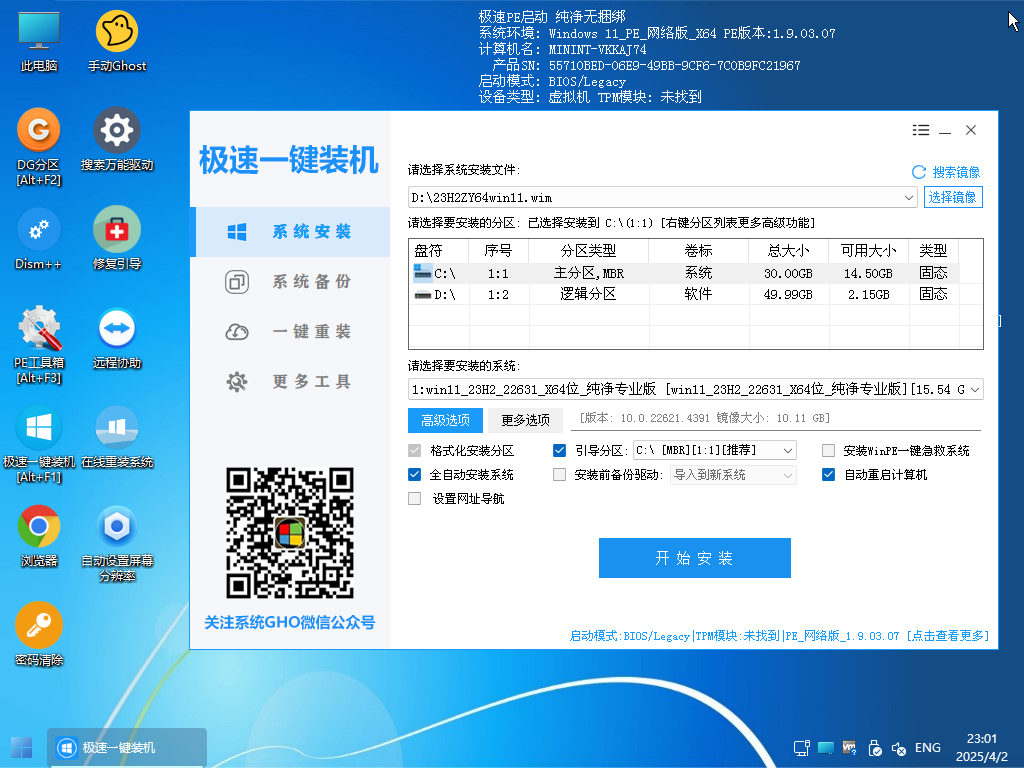Select the 主分区,MBR cell in the partition table
The height and width of the screenshot is (768, 1024).
(588, 273)
